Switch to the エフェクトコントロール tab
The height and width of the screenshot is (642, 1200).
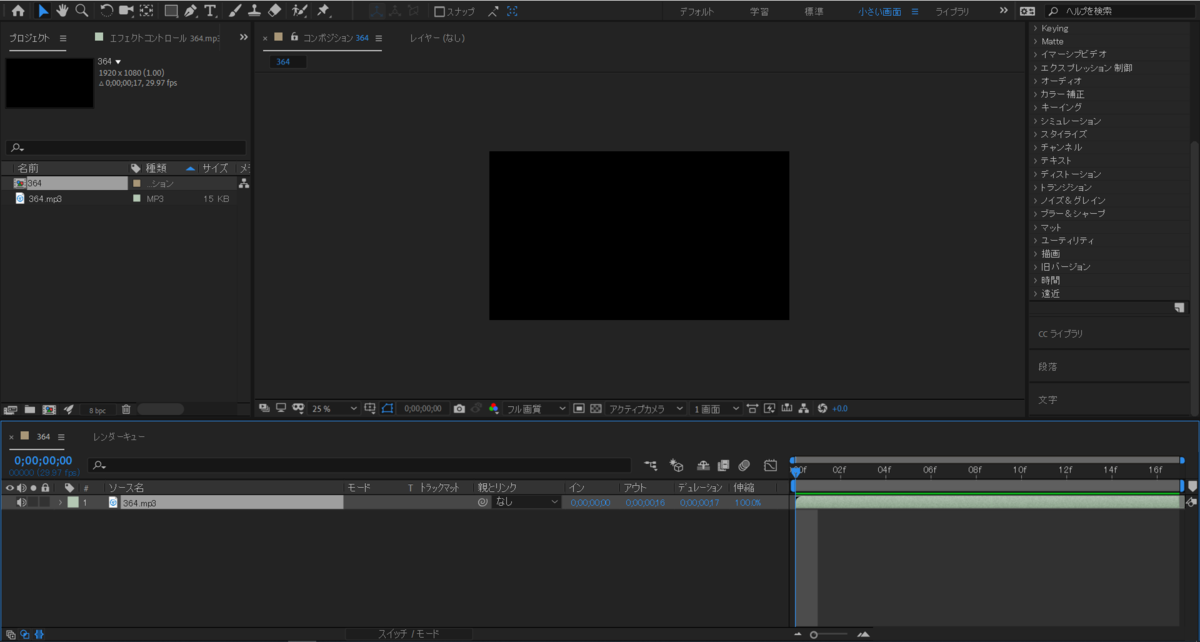163,38
